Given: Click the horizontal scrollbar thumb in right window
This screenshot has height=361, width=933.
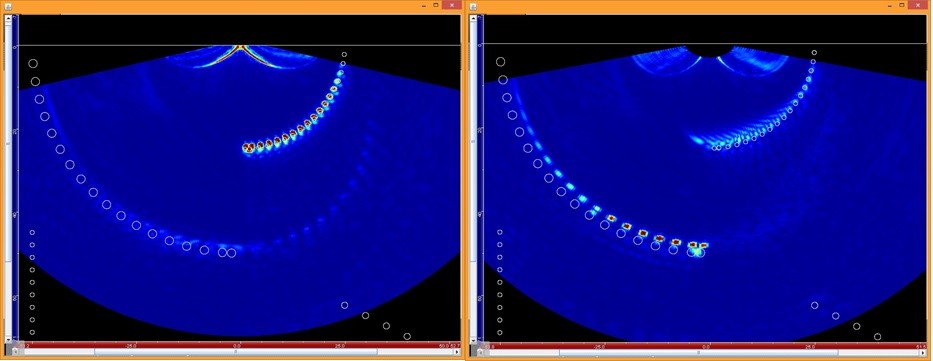Looking at the screenshot, I should [x=699, y=353].
